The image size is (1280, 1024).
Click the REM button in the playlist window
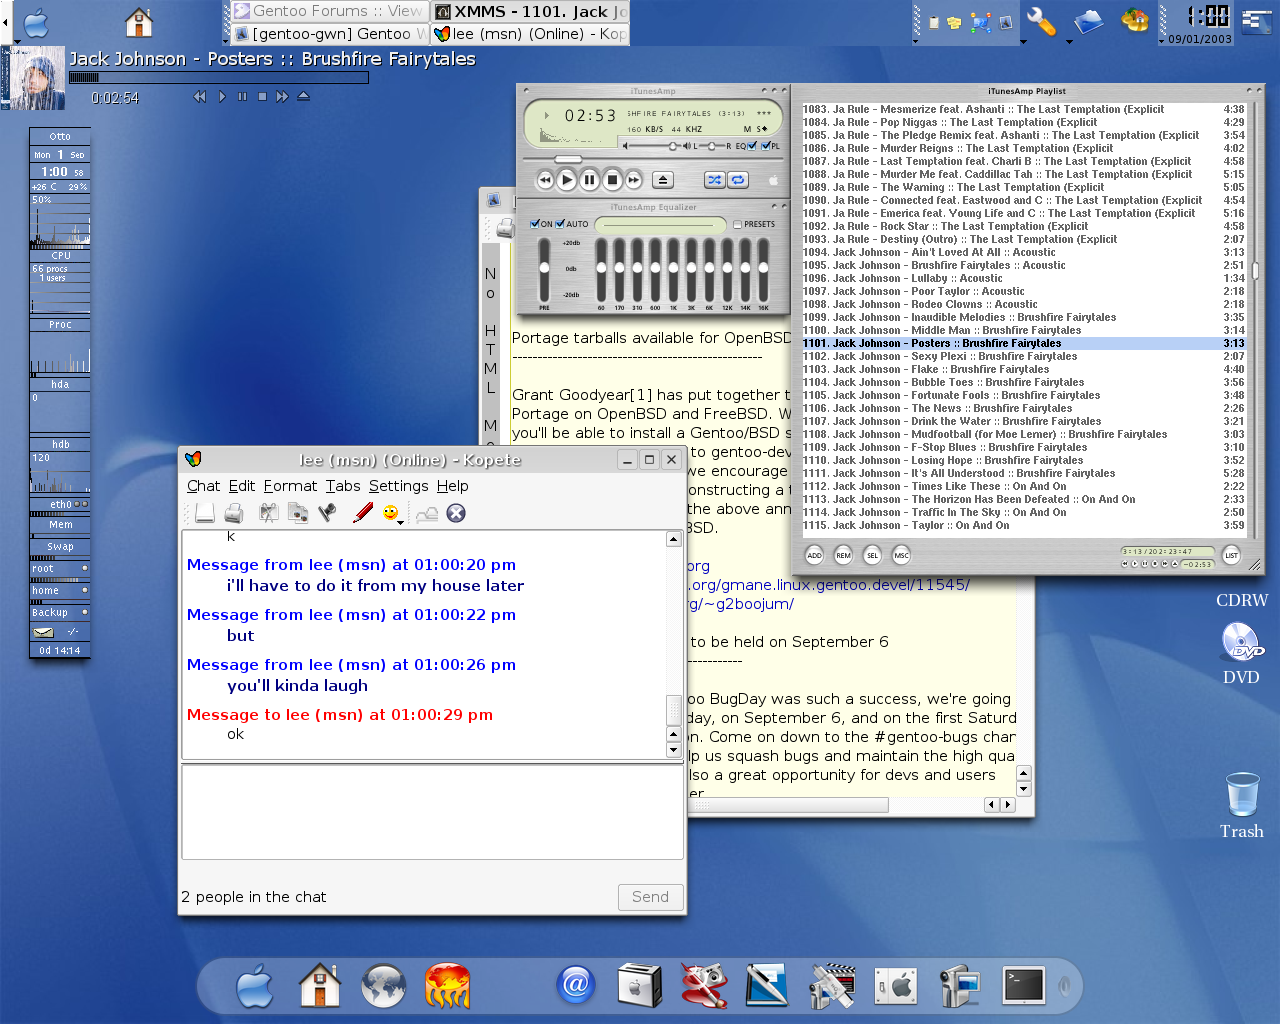843,555
